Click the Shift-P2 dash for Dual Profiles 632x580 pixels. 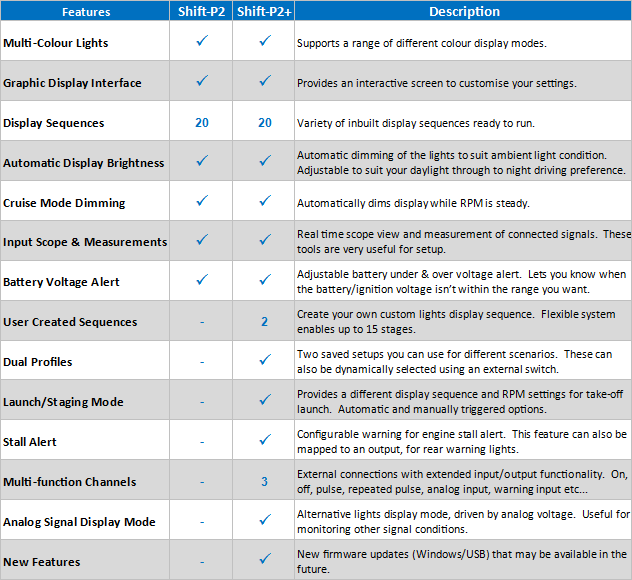(202, 362)
